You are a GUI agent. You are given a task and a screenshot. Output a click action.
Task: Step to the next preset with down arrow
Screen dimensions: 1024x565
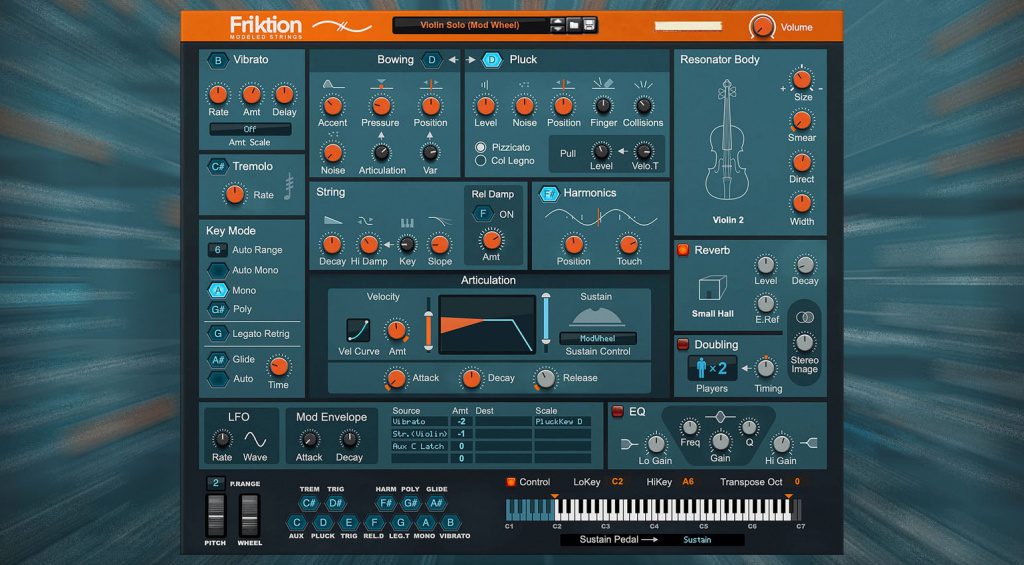click(557, 29)
